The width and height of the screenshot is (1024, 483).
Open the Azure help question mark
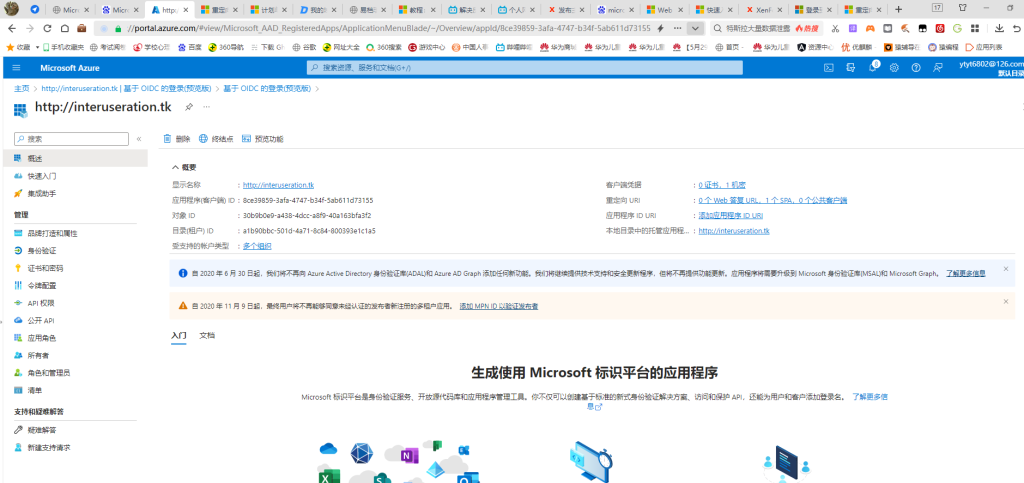pyautogui.click(x=916, y=67)
